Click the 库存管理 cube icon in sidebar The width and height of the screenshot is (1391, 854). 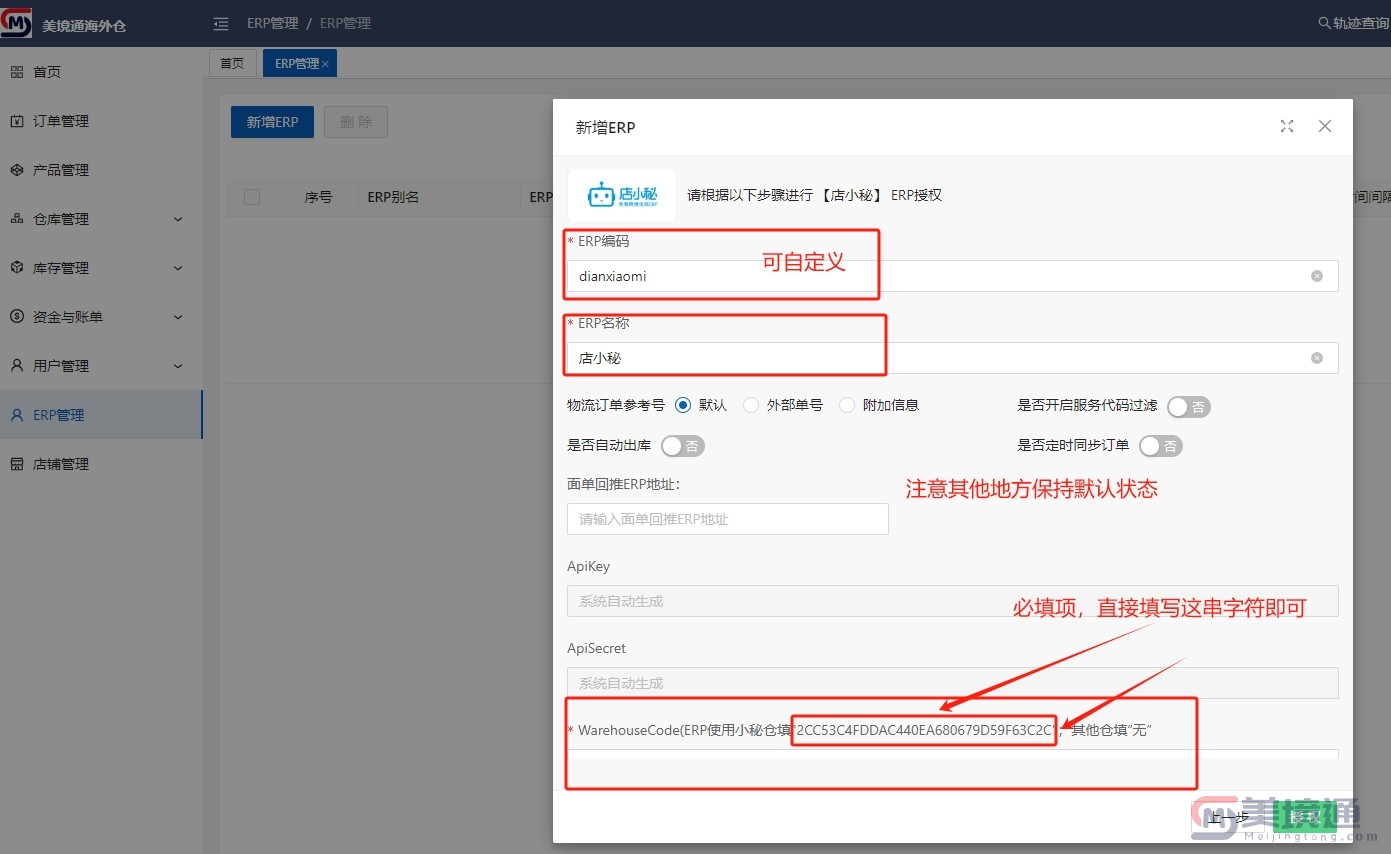point(16,268)
